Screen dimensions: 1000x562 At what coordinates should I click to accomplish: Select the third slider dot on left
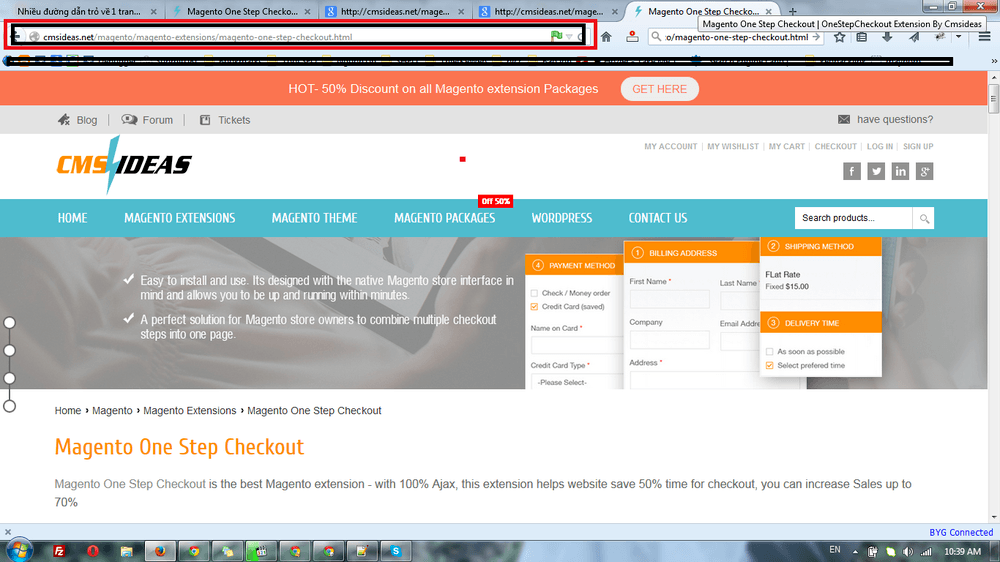[10, 378]
